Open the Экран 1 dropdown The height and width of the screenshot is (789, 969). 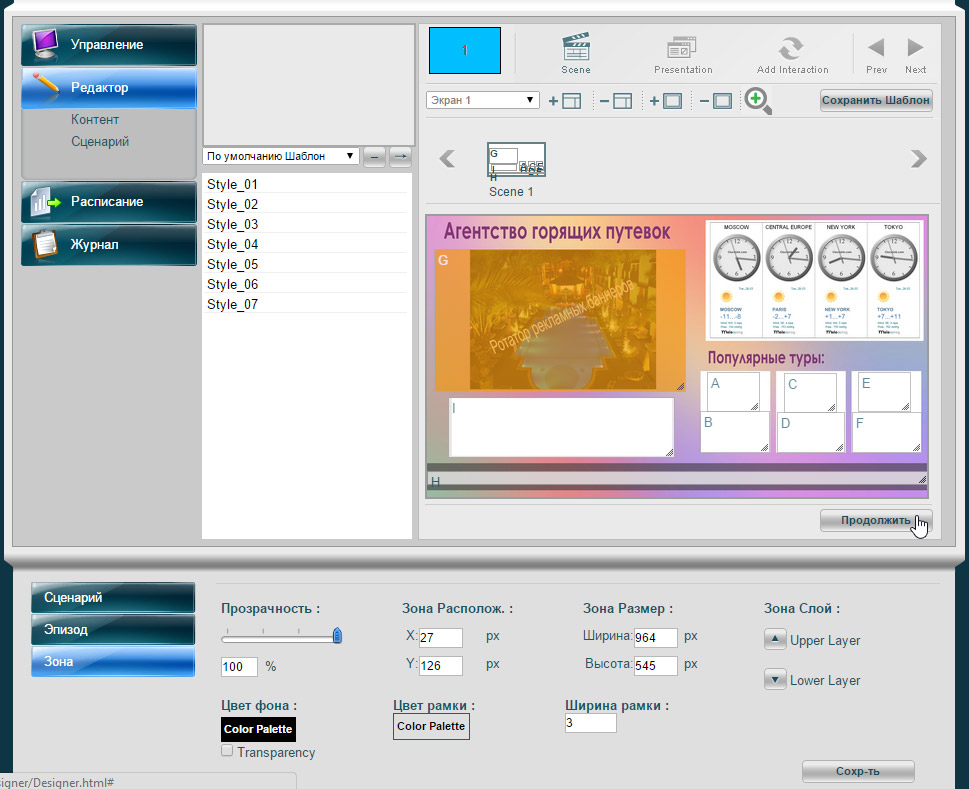coord(483,100)
